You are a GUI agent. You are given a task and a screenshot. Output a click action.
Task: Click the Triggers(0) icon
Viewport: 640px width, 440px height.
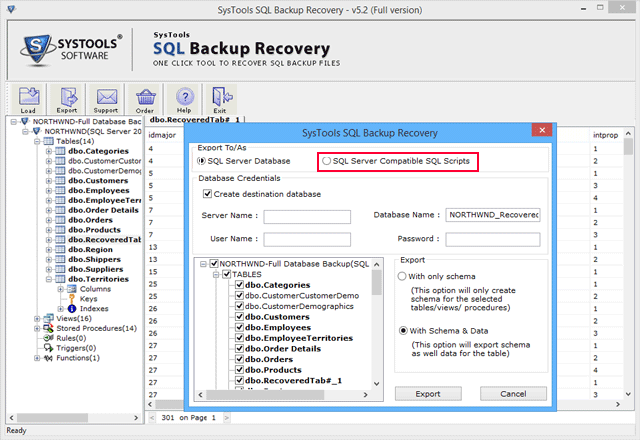(49, 348)
